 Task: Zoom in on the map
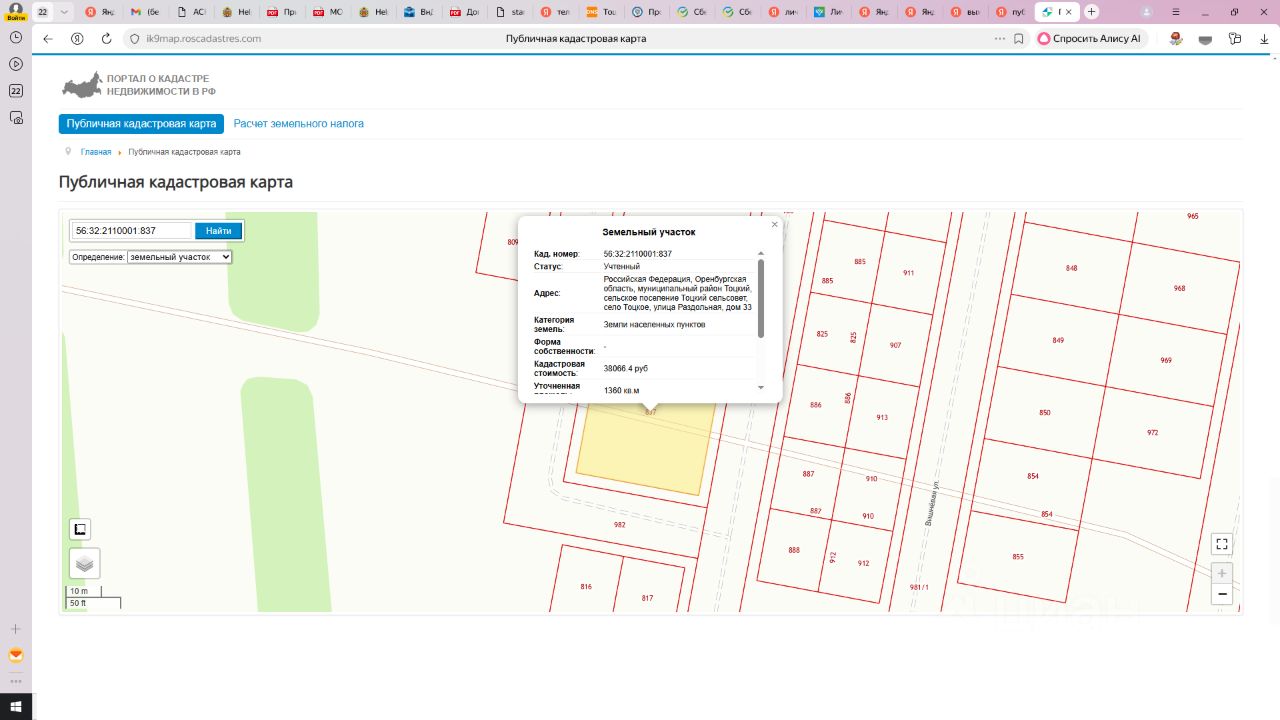[1221, 573]
